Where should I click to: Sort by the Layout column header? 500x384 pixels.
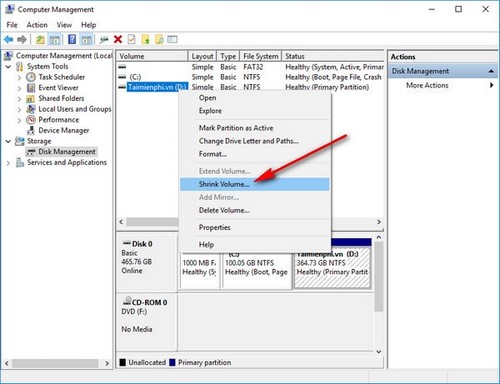click(x=202, y=56)
